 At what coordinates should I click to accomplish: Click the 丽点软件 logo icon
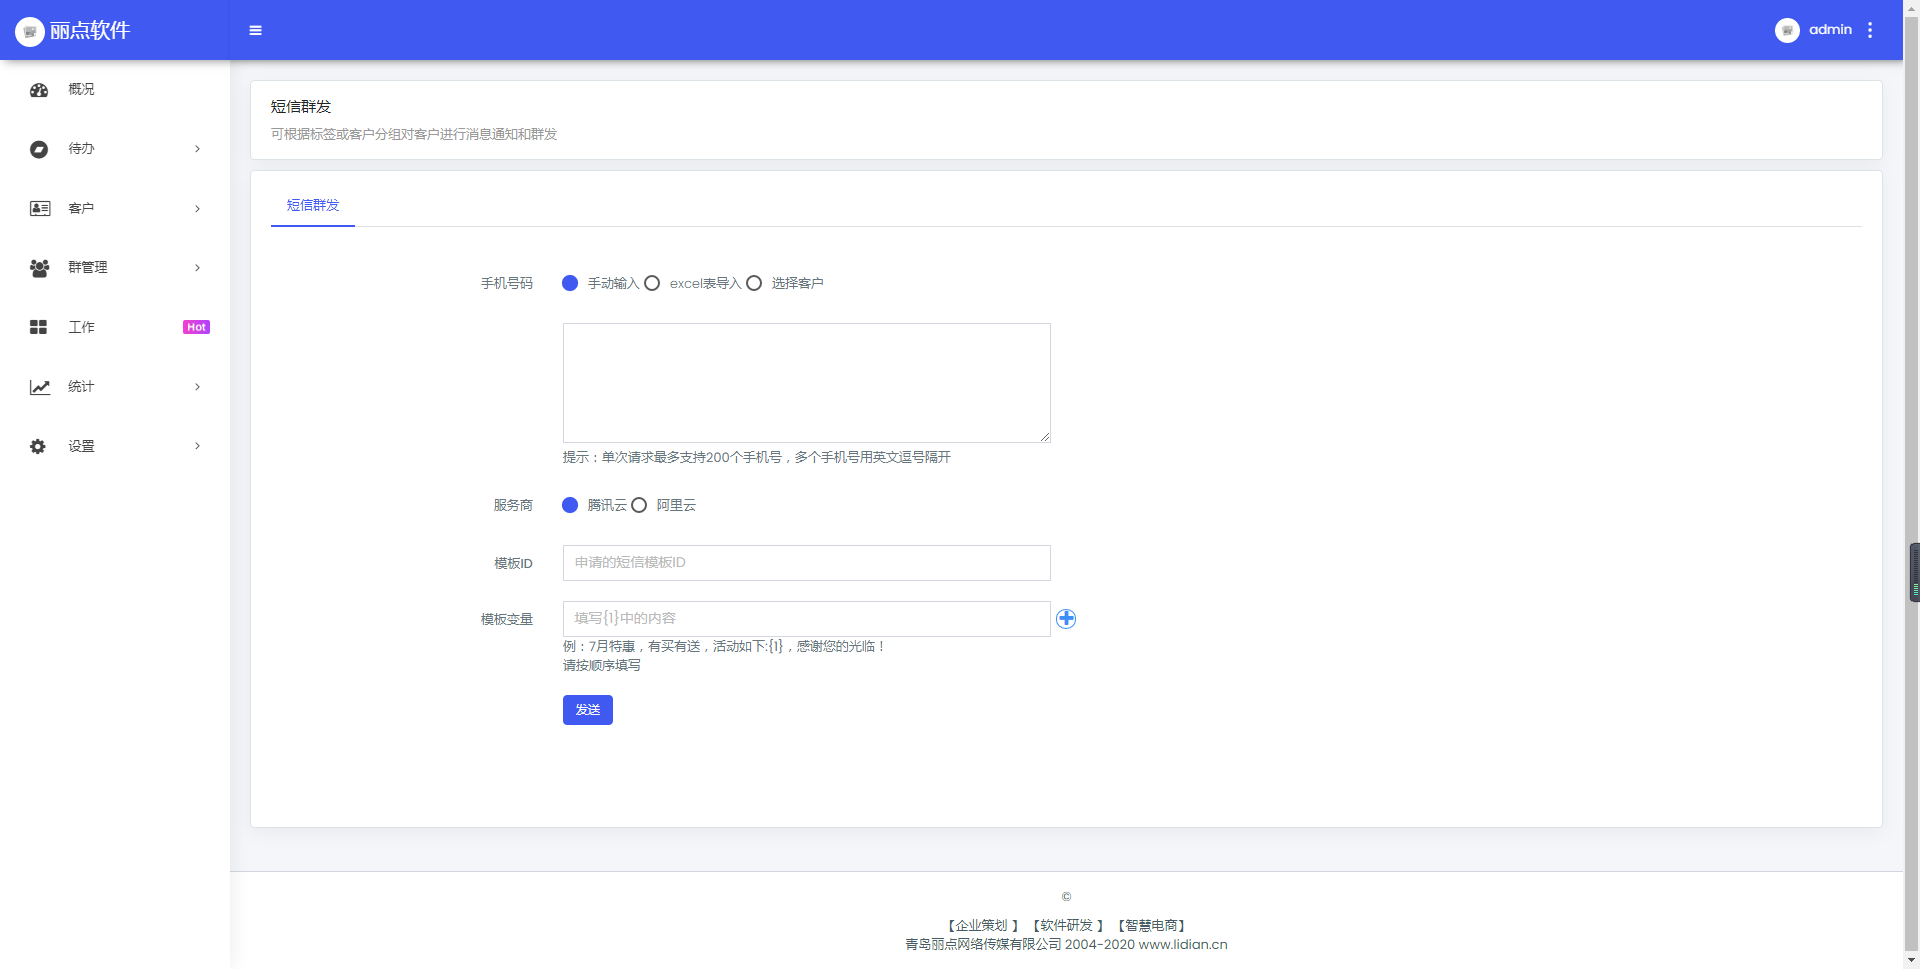coord(30,31)
